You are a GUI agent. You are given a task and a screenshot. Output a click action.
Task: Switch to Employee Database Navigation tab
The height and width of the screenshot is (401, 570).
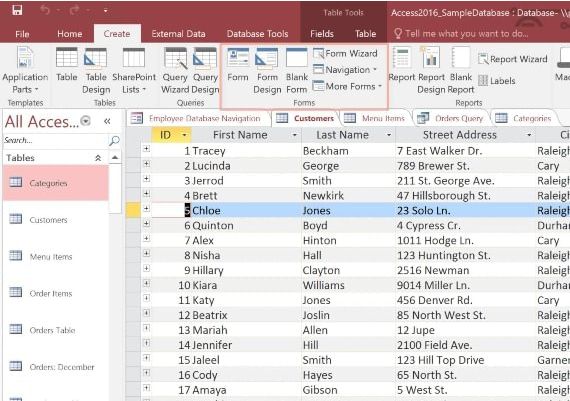point(198,118)
